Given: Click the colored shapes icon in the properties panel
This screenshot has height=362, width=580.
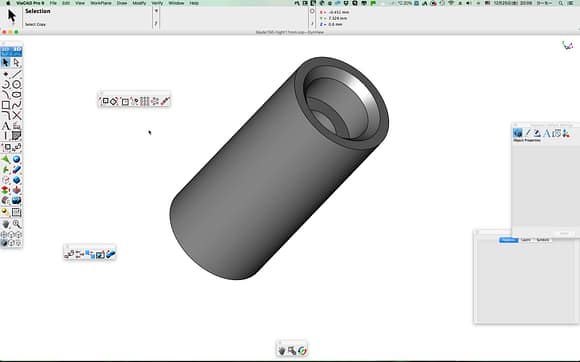Looking at the screenshot, I should (566, 133).
